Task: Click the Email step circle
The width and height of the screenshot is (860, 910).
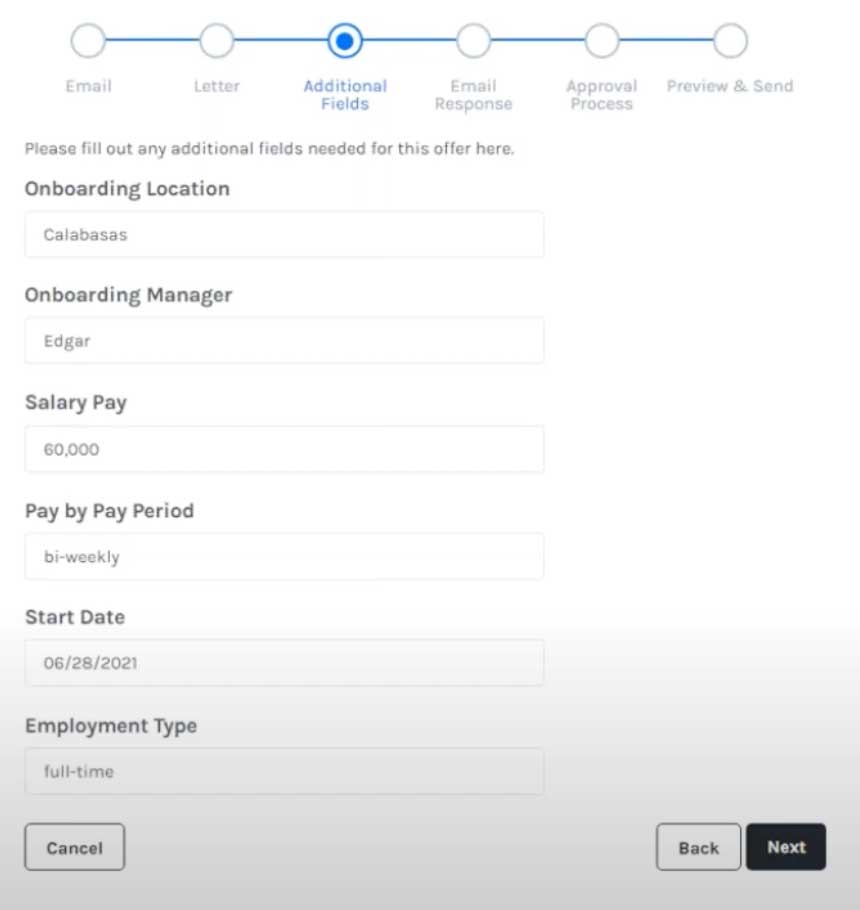Action: pyautogui.click(x=88, y=40)
